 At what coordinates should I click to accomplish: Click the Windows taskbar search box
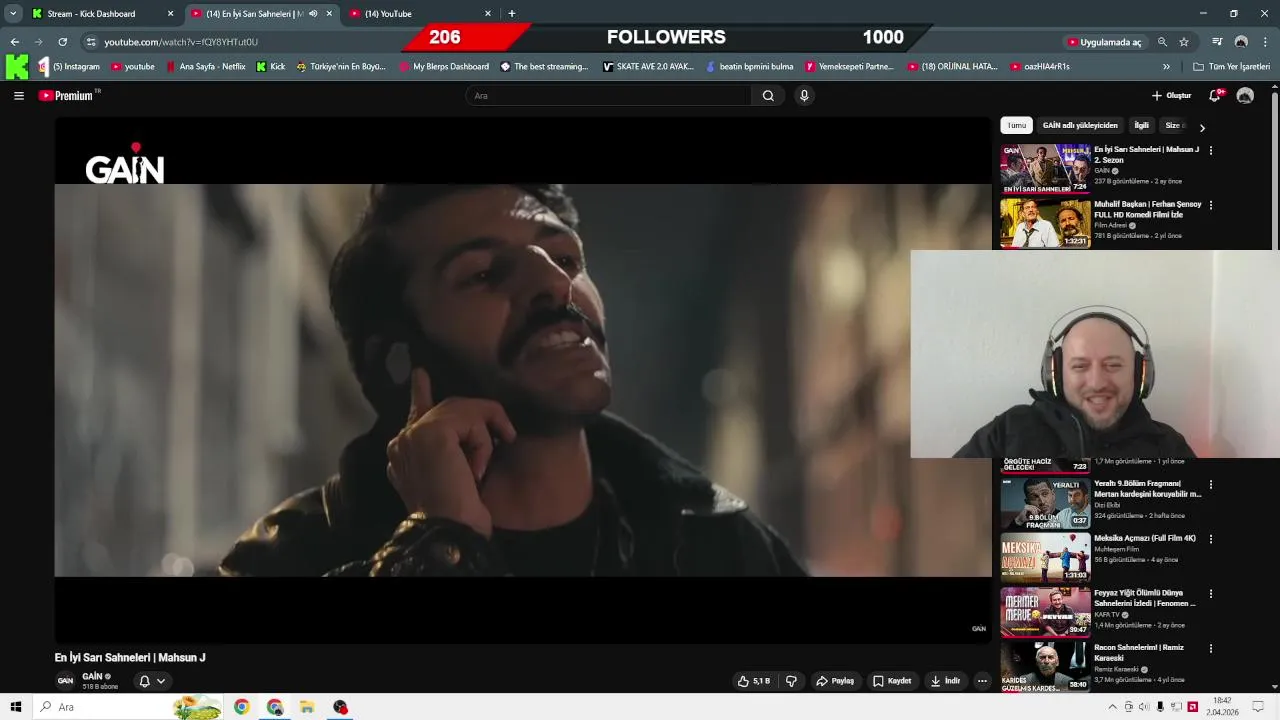pyautogui.click(x=128, y=707)
